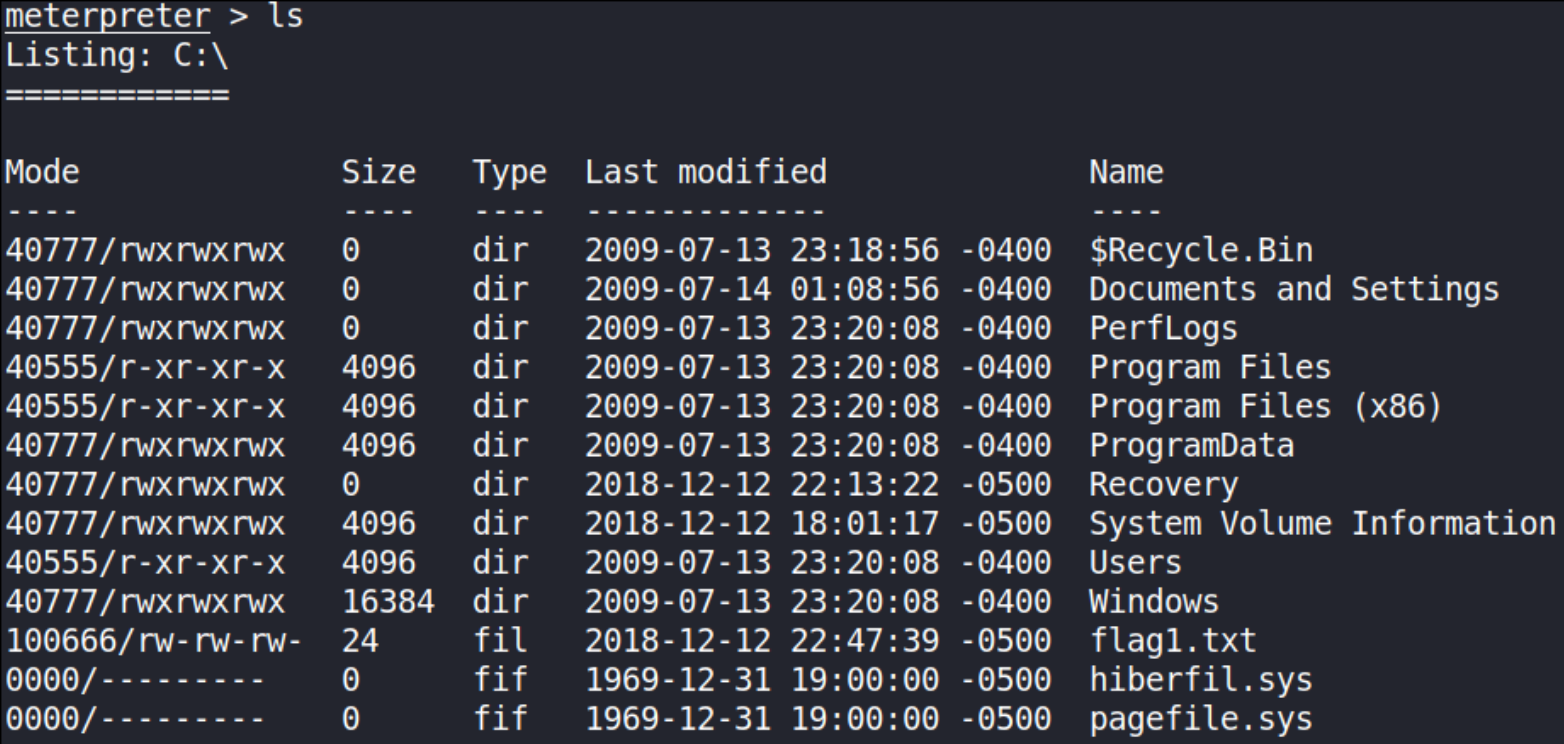Click the 16384 size value

pos(388,601)
